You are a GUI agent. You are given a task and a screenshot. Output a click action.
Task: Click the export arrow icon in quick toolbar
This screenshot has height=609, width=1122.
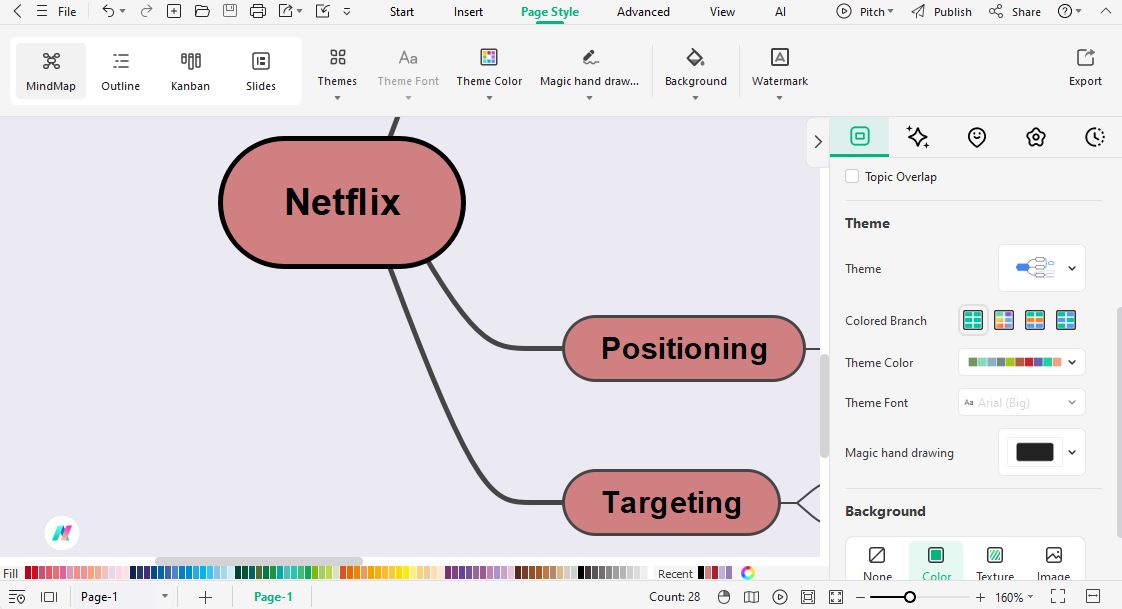click(286, 11)
